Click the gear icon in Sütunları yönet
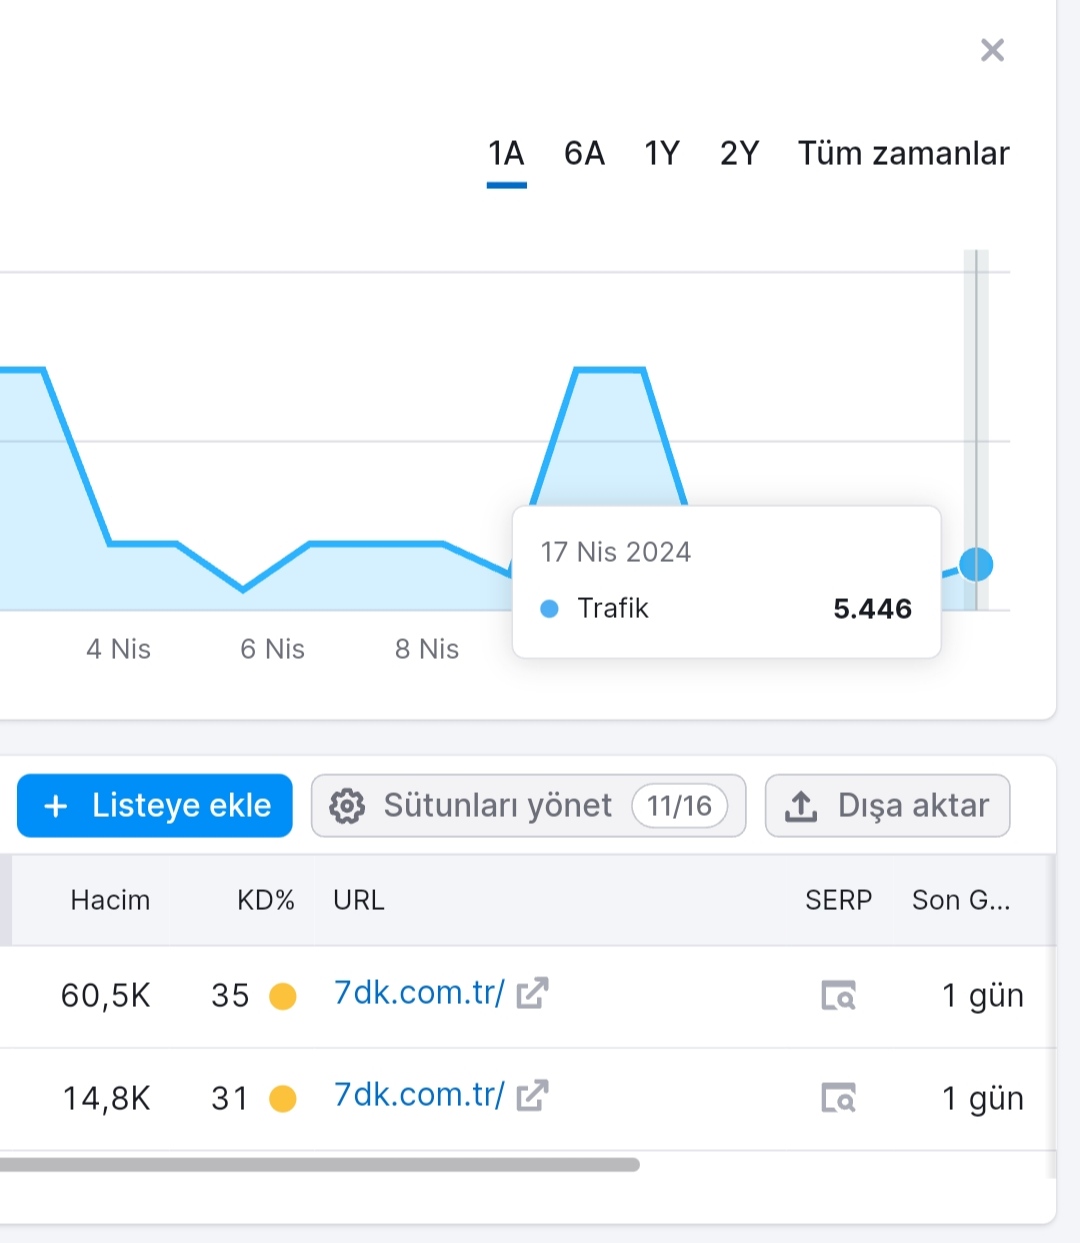 pyautogui.click(x=347, y=806)
